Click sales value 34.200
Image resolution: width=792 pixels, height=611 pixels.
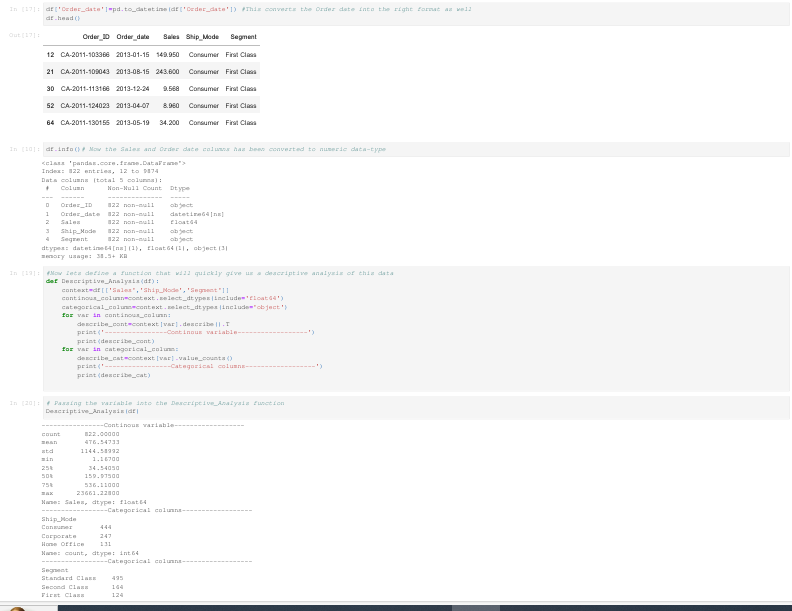[169, 123]
